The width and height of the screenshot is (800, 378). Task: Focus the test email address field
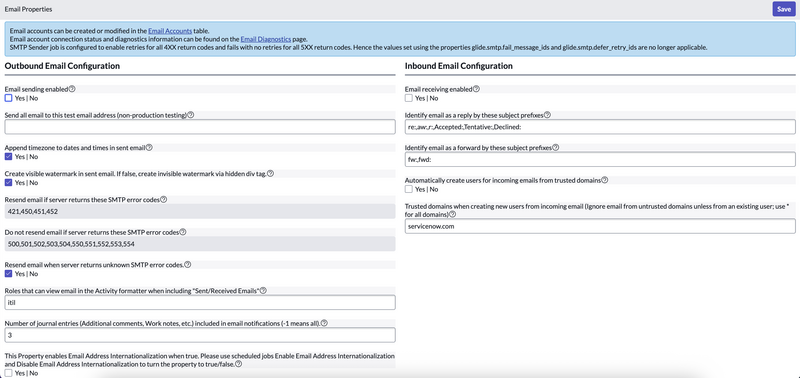(200, 127)
